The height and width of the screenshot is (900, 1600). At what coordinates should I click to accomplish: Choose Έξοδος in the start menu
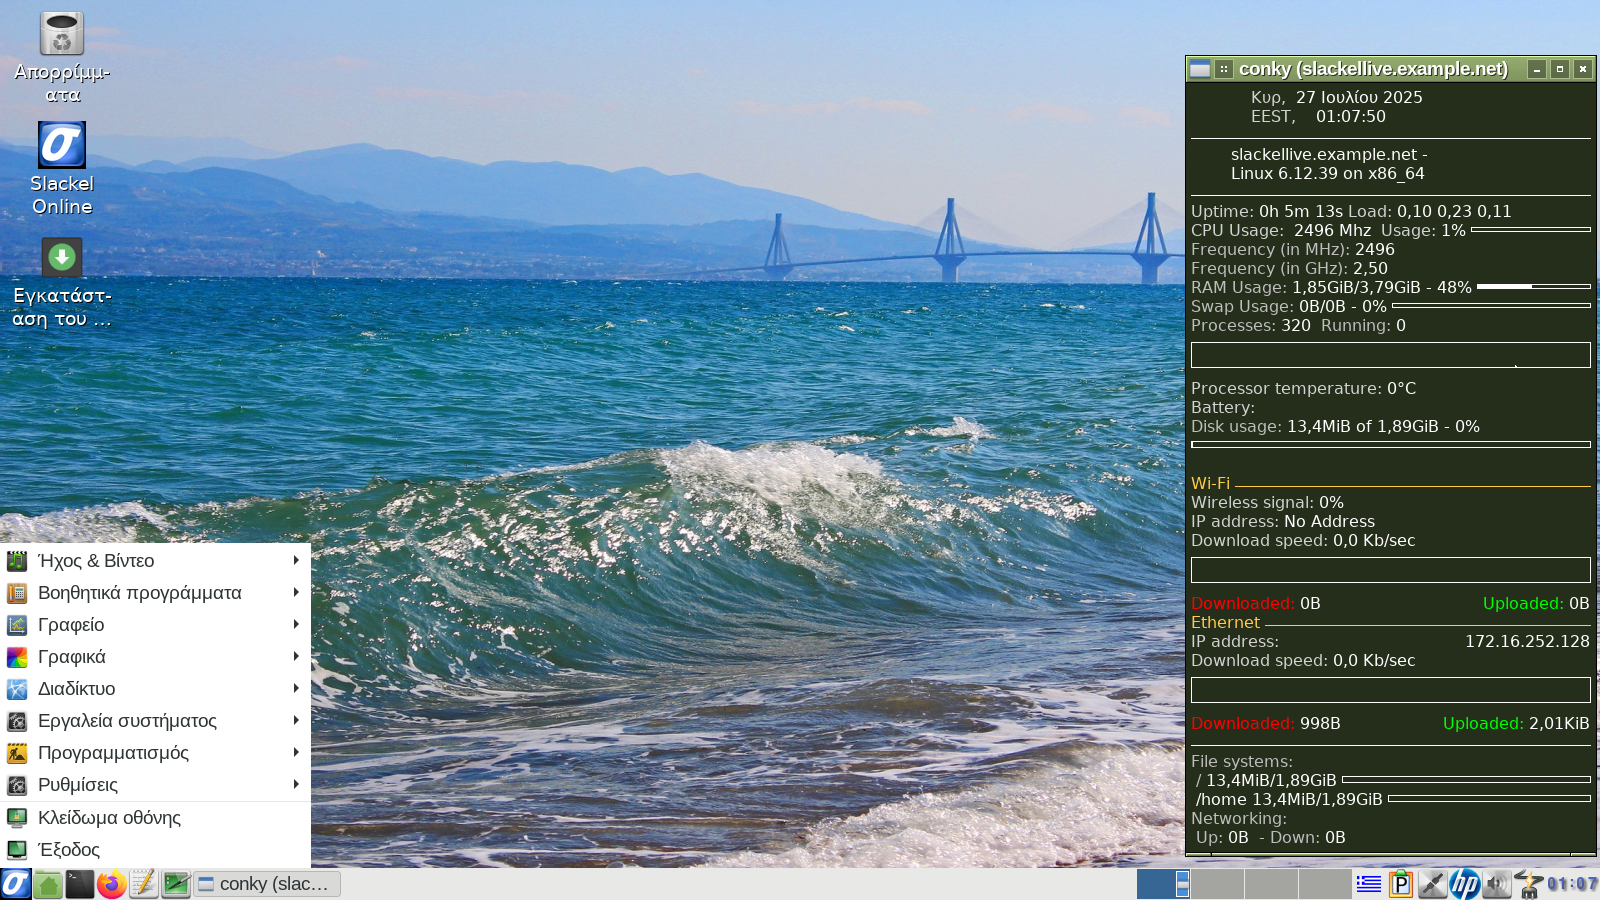[x=70, y=850]
